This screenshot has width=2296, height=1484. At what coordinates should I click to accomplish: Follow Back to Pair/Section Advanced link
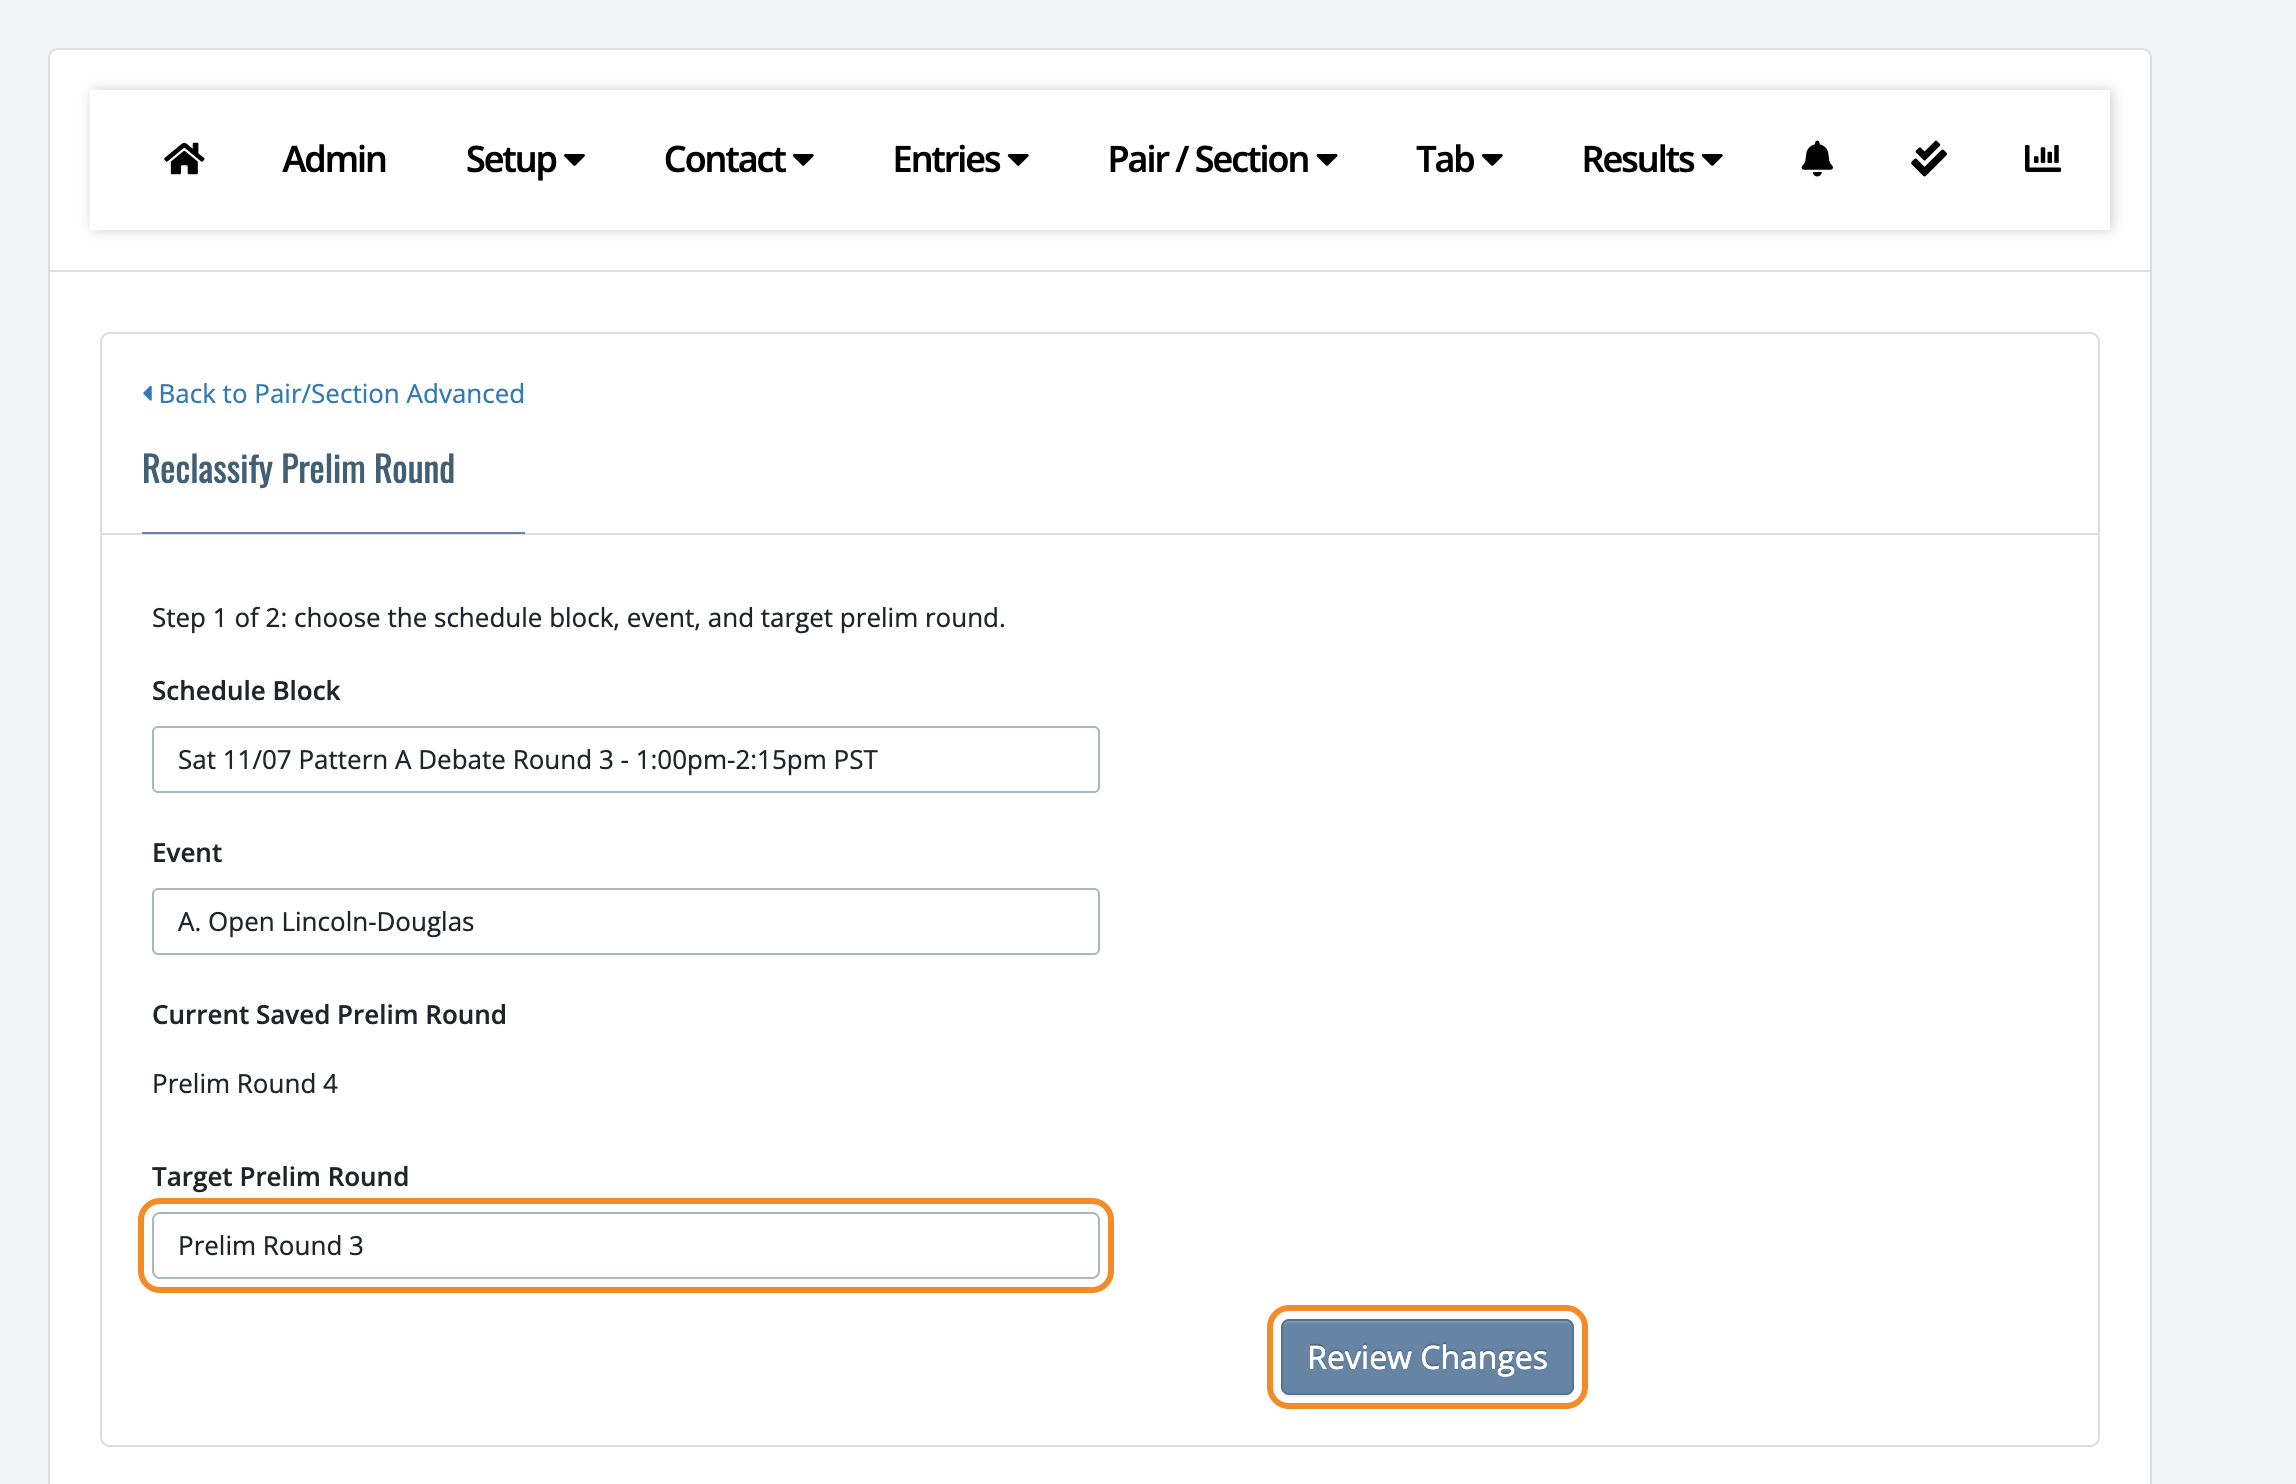(341, 394)
